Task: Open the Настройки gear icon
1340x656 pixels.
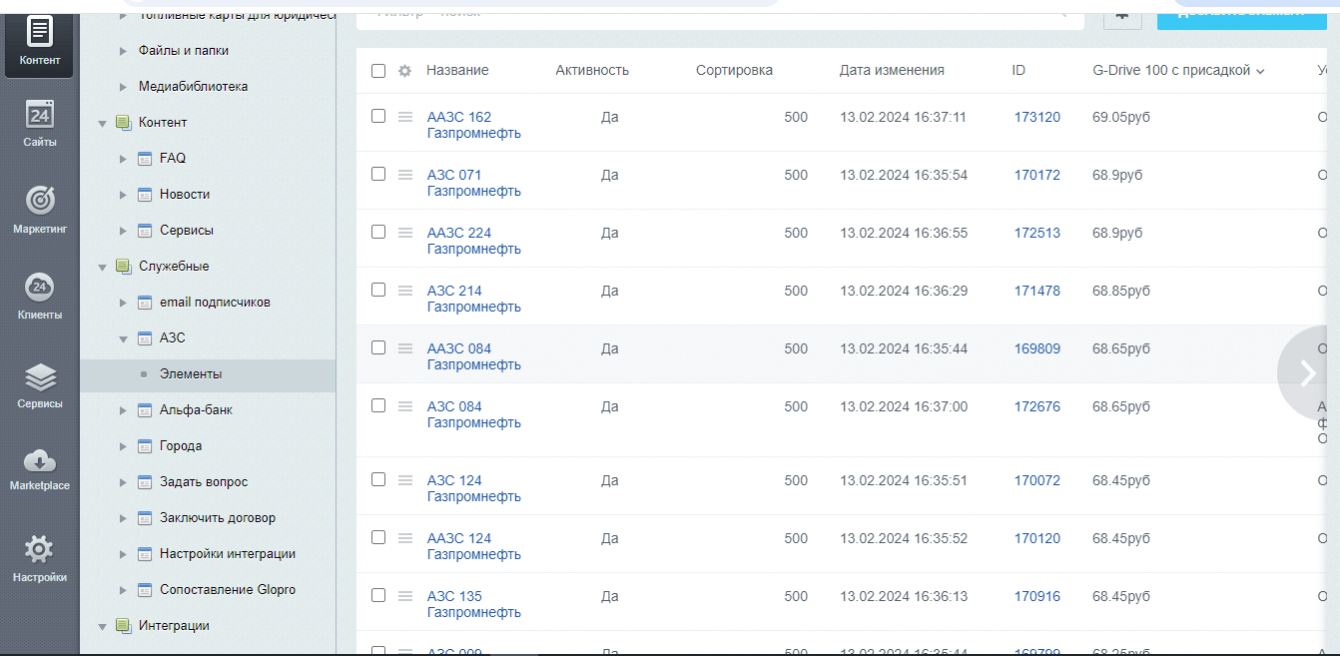Action: [39, 549]
